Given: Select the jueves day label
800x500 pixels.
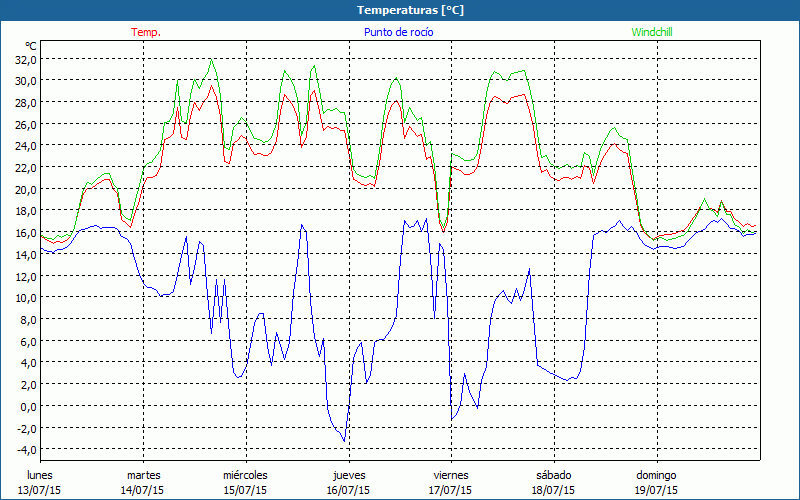Looking at the screenshot, I should coord(347,475).
